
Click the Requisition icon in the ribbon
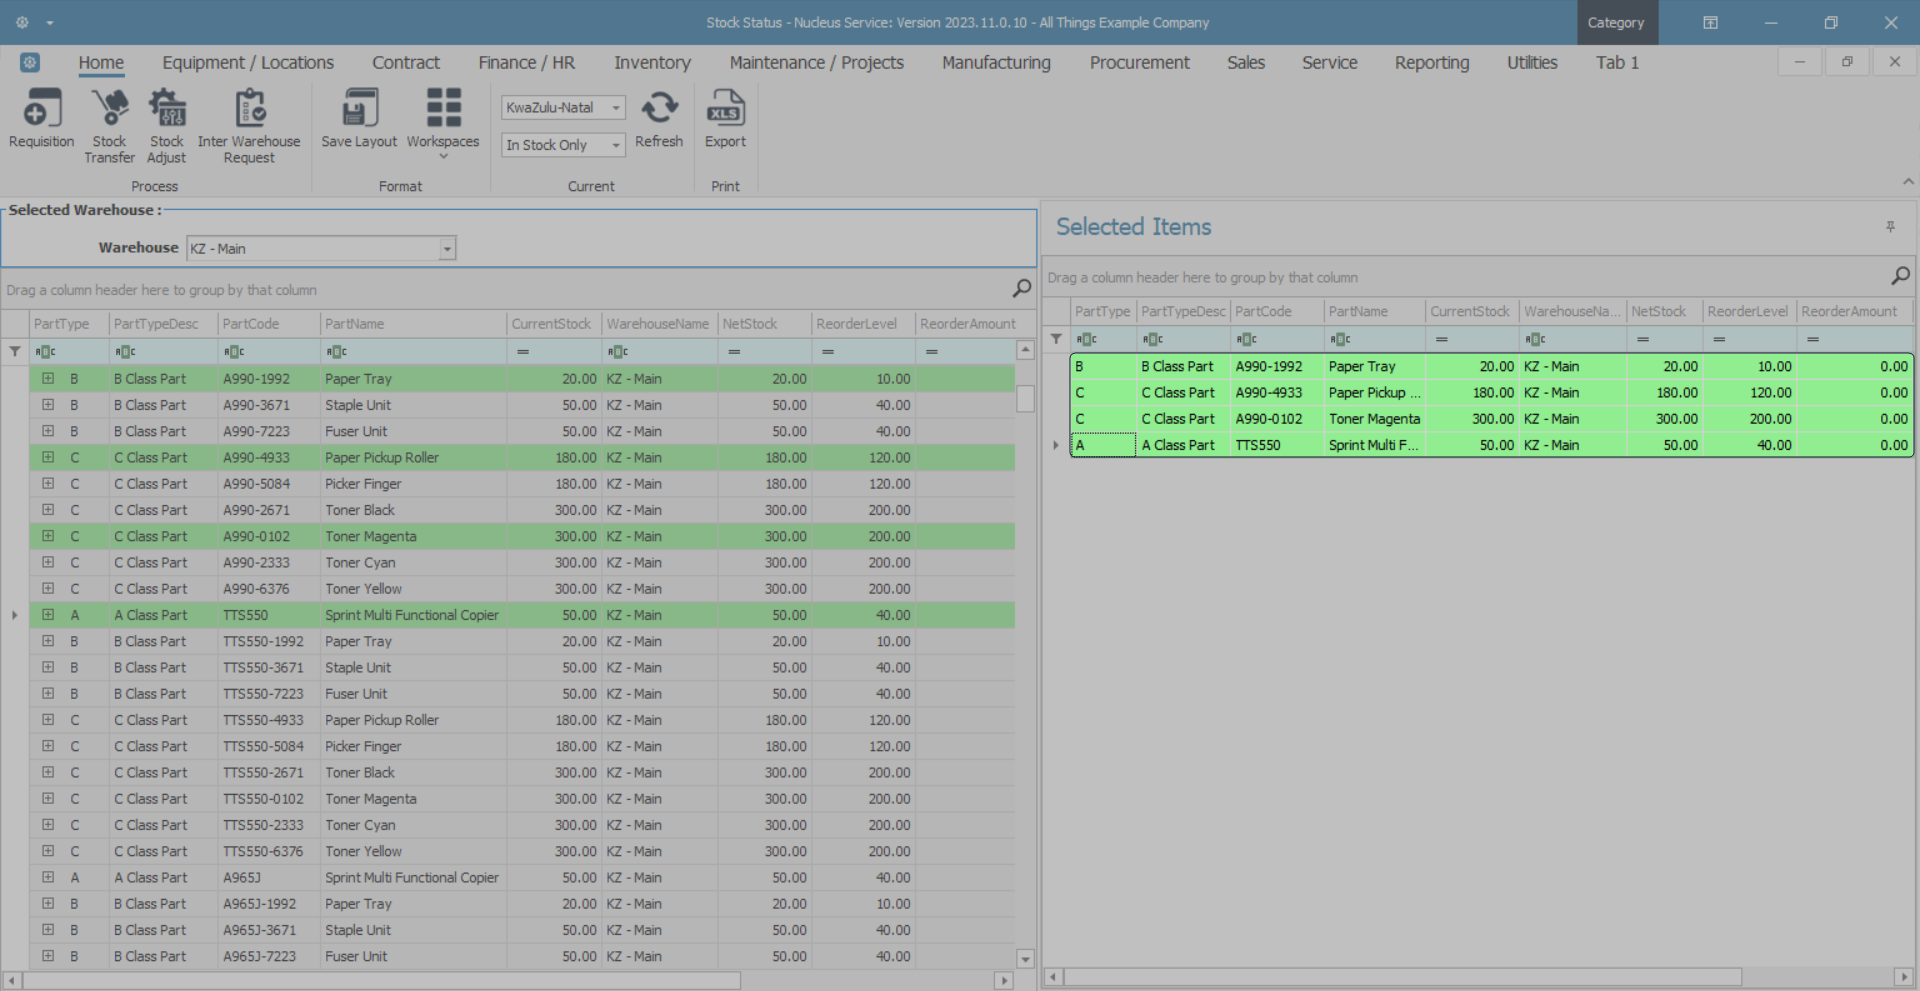41,110
